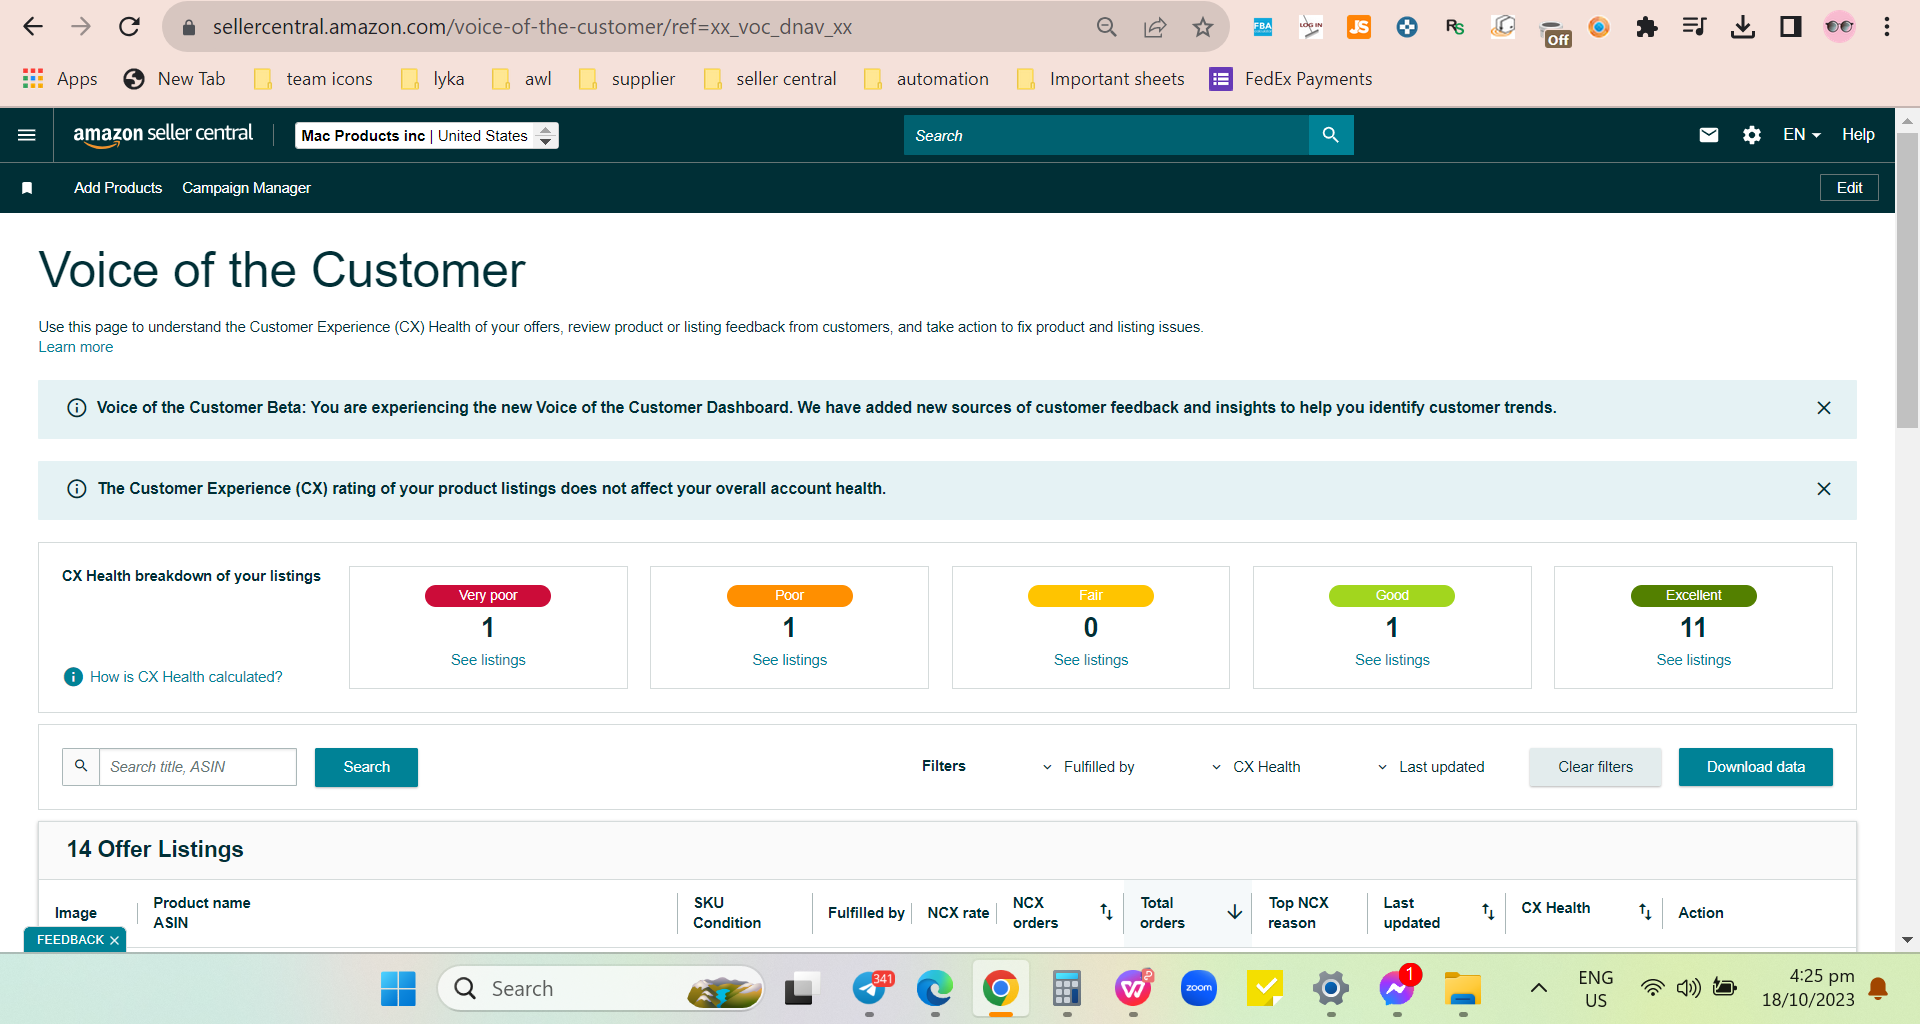Open the Campaign Manager menu item

(x=246, y=188)
